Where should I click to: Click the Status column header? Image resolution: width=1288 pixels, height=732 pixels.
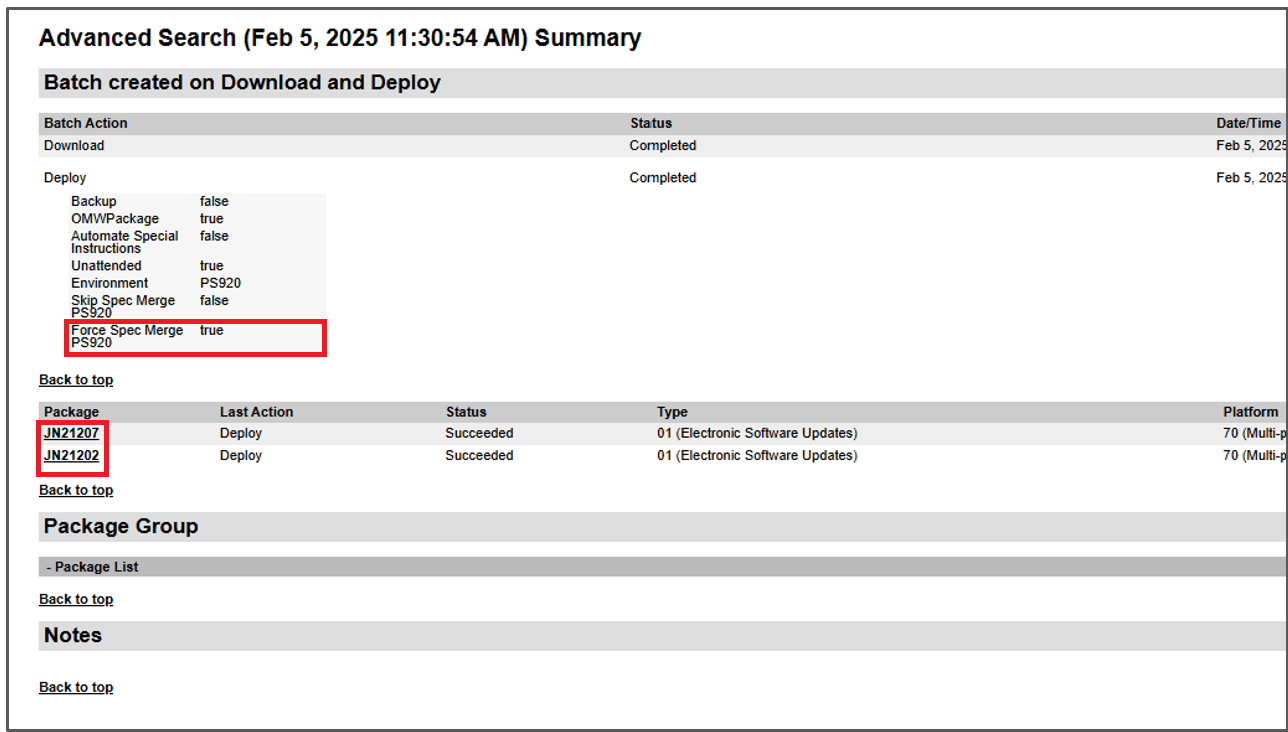coord(650,122)
